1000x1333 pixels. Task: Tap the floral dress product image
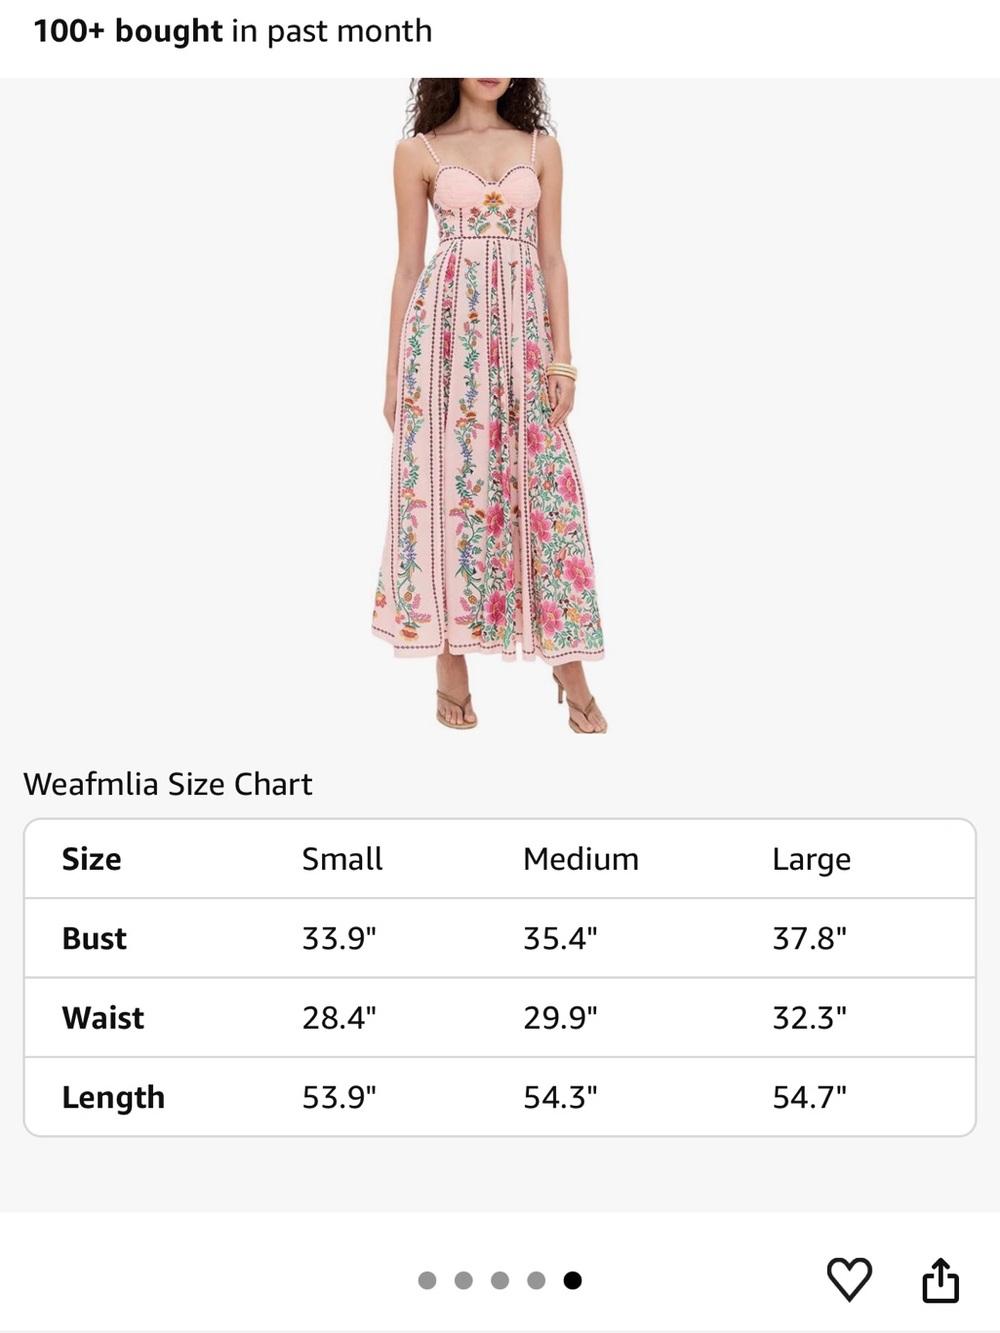488,405
